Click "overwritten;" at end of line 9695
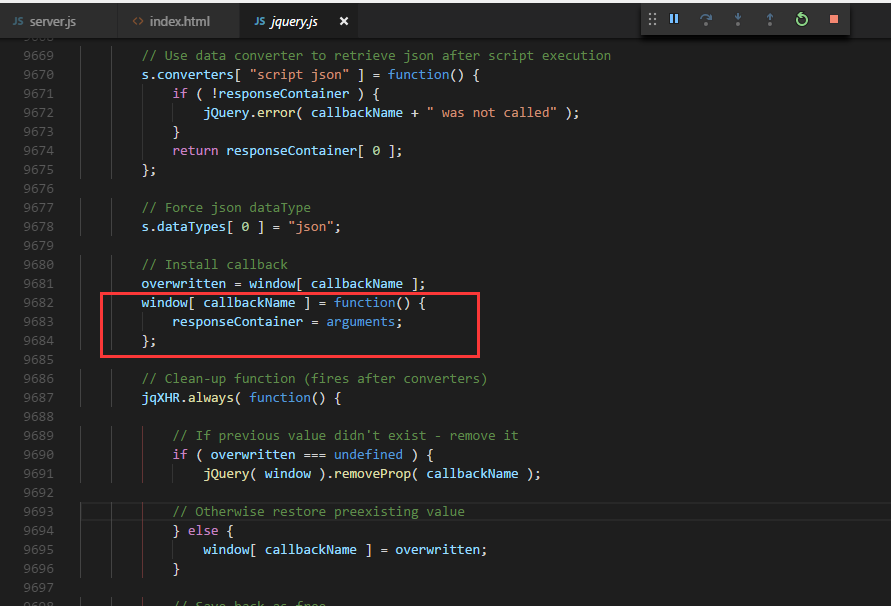Screen dimensions: 891x606 point(441,550)
